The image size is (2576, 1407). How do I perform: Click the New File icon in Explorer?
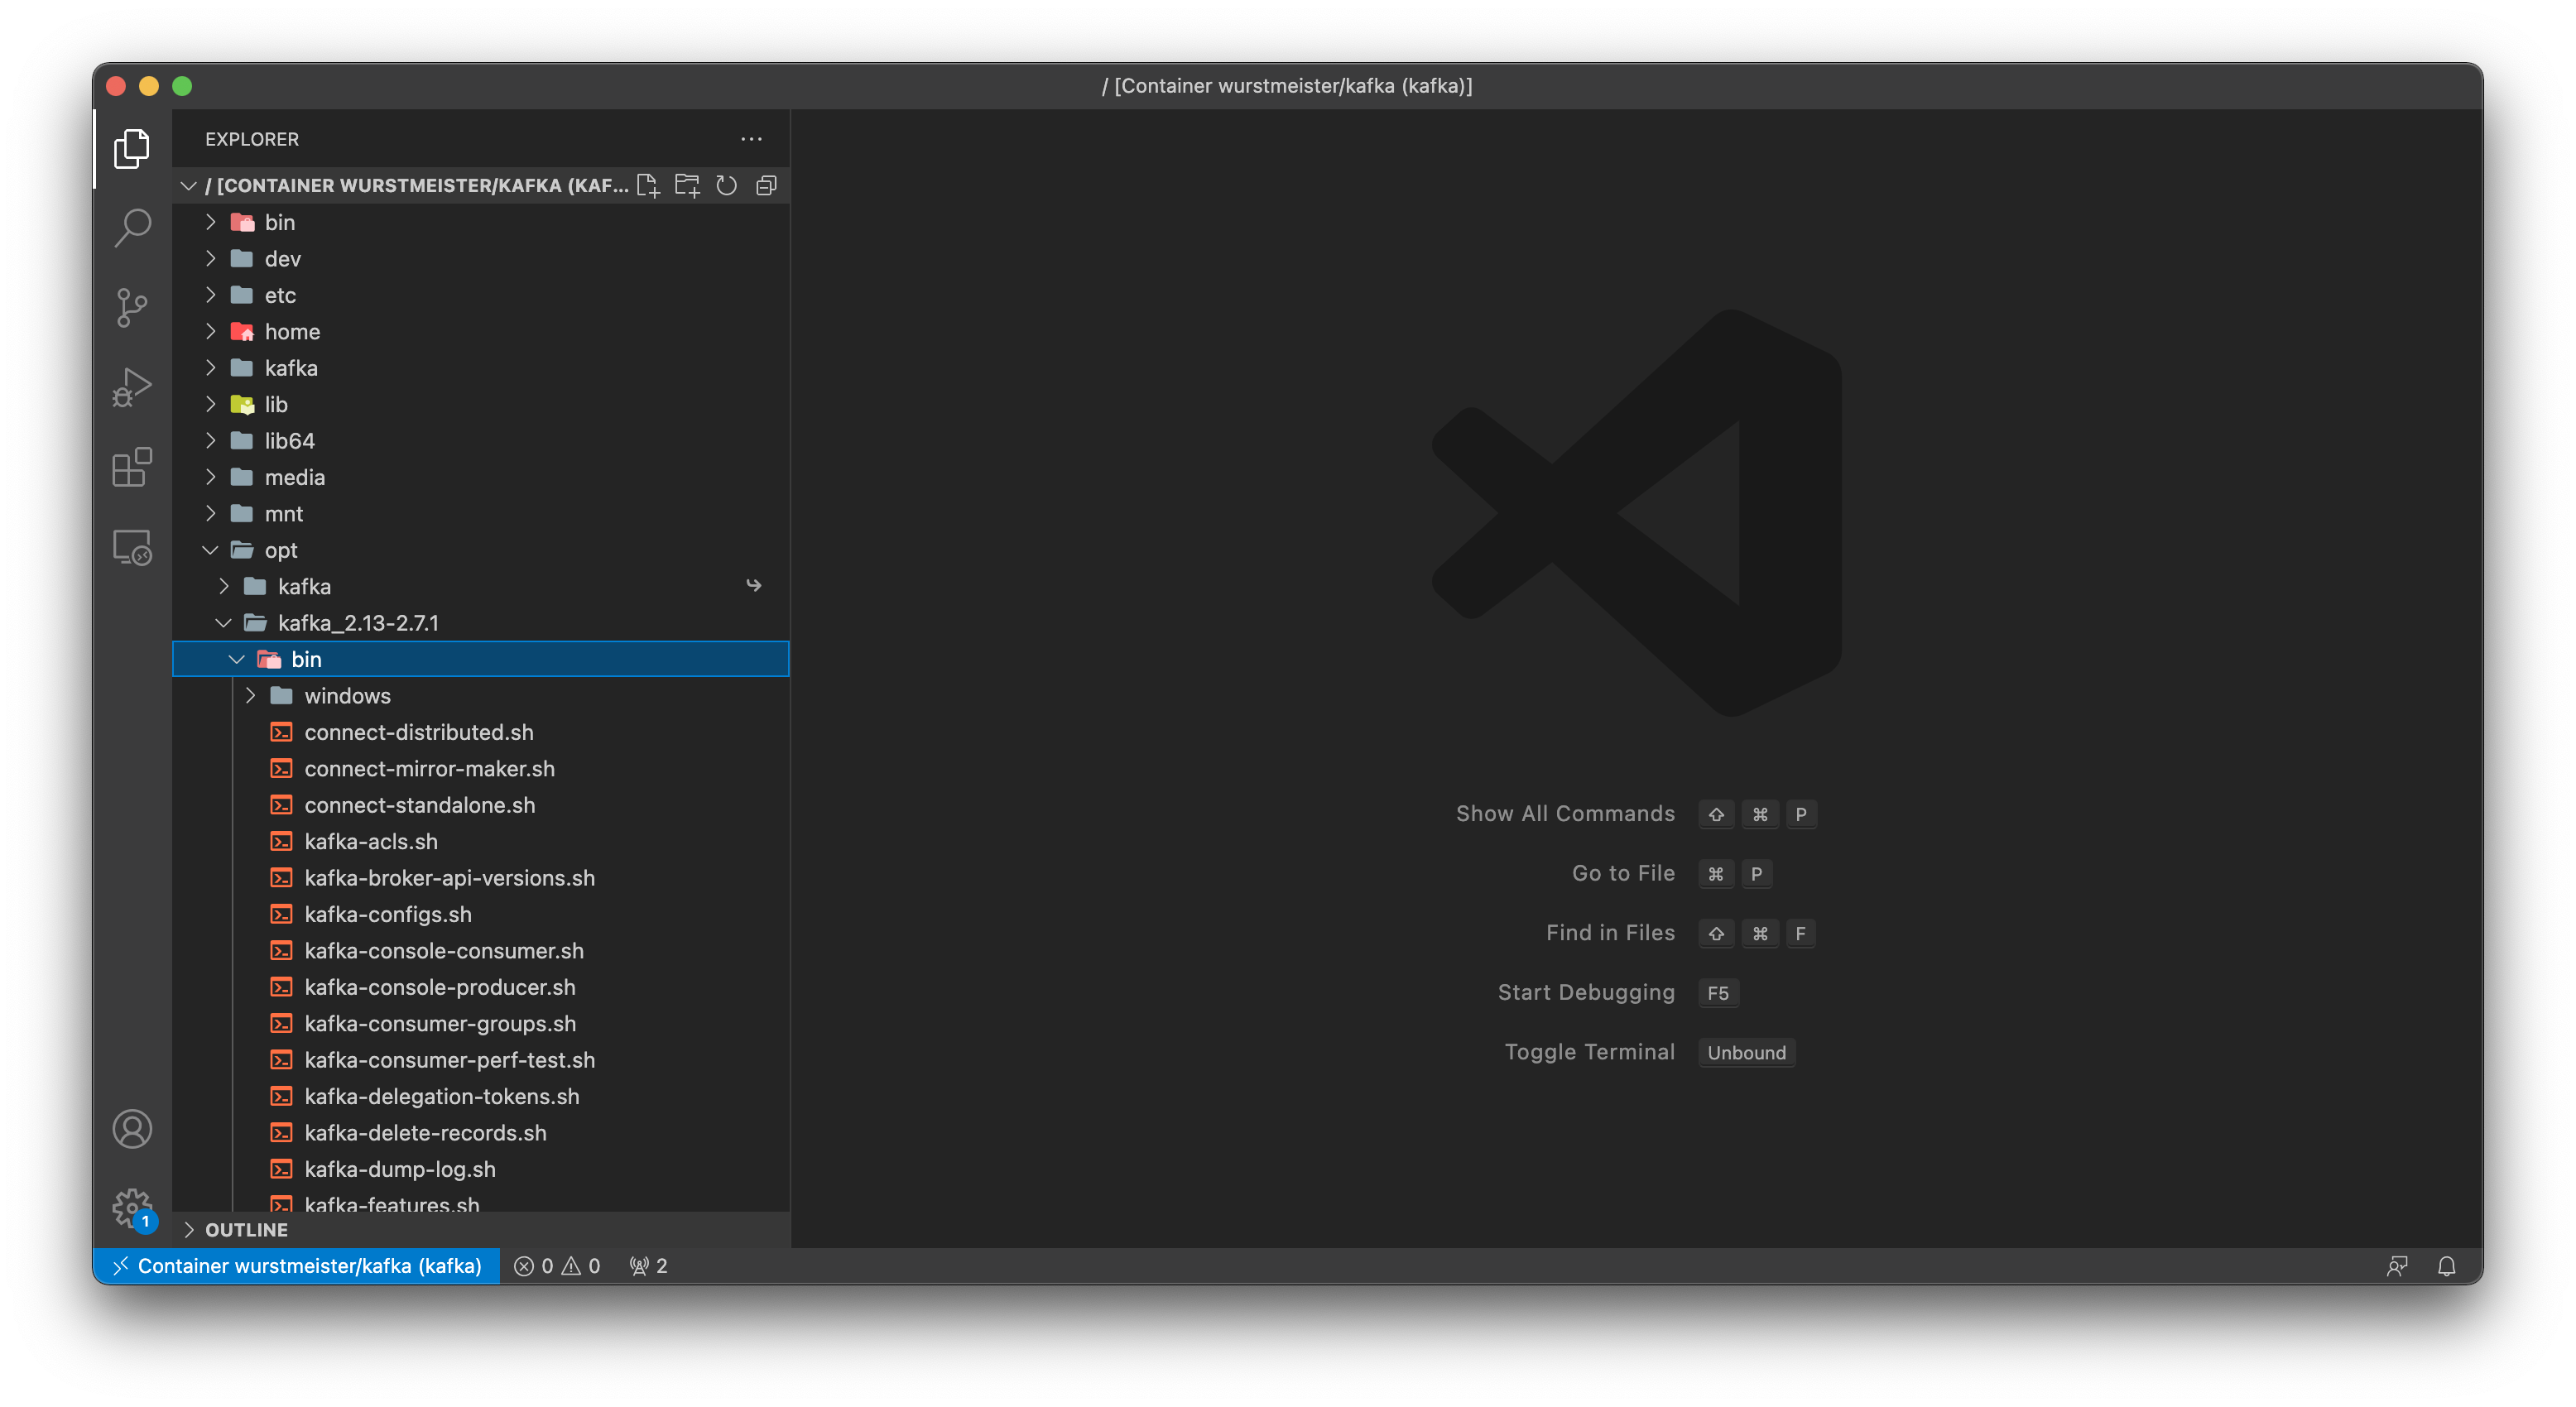648,185
